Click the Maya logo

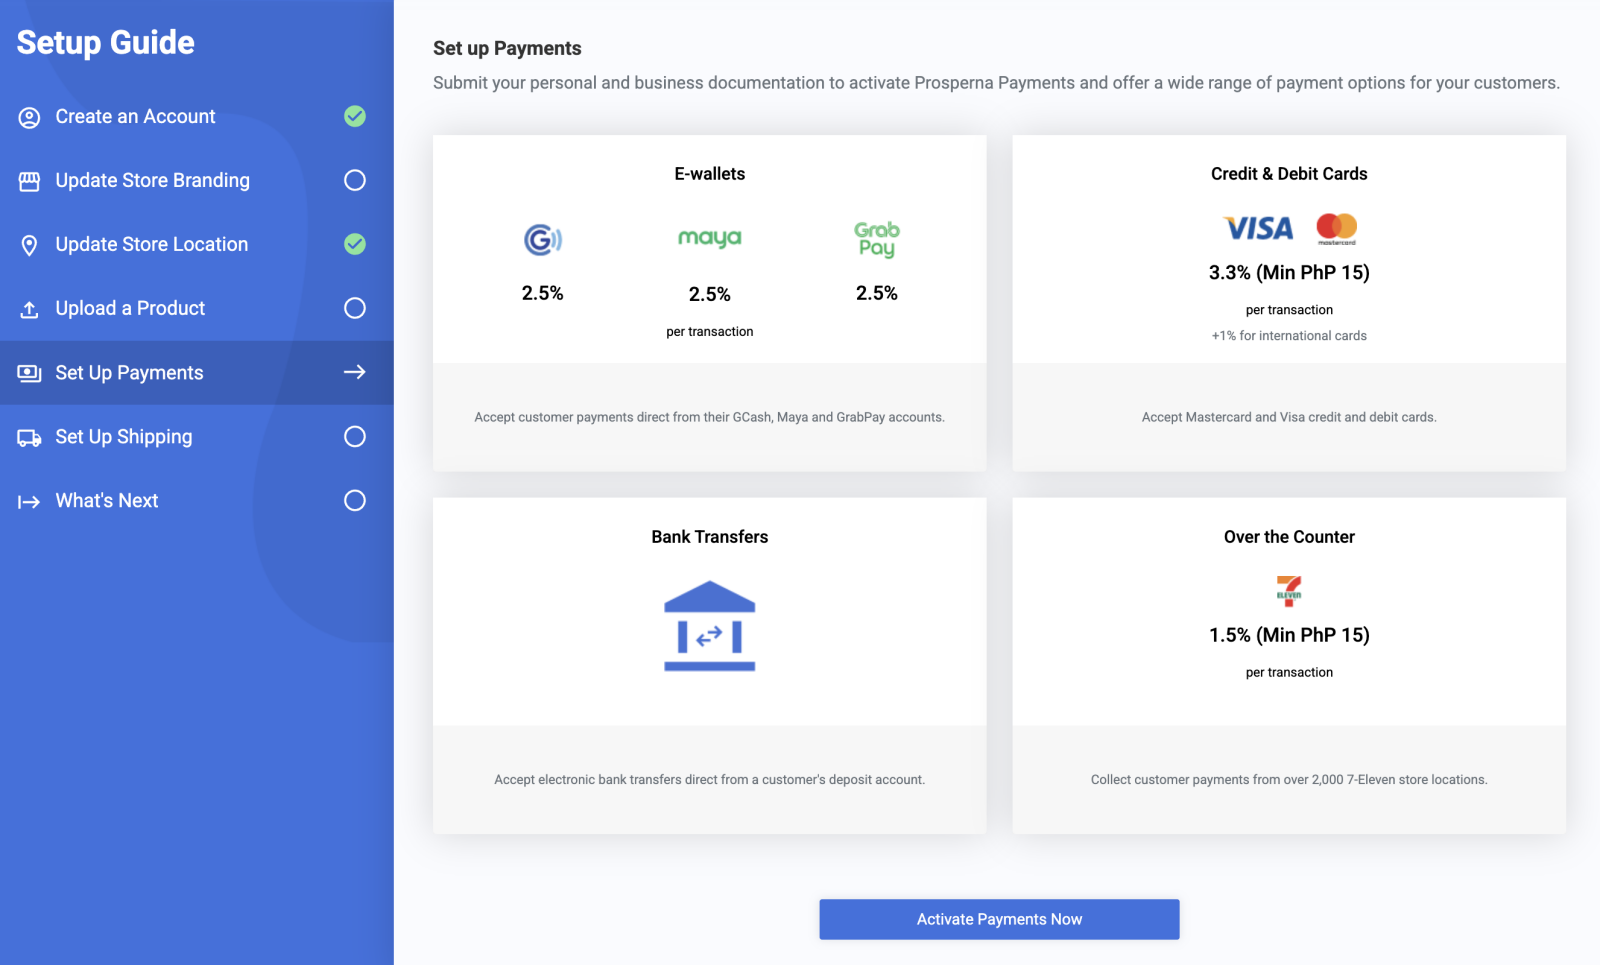710,238
